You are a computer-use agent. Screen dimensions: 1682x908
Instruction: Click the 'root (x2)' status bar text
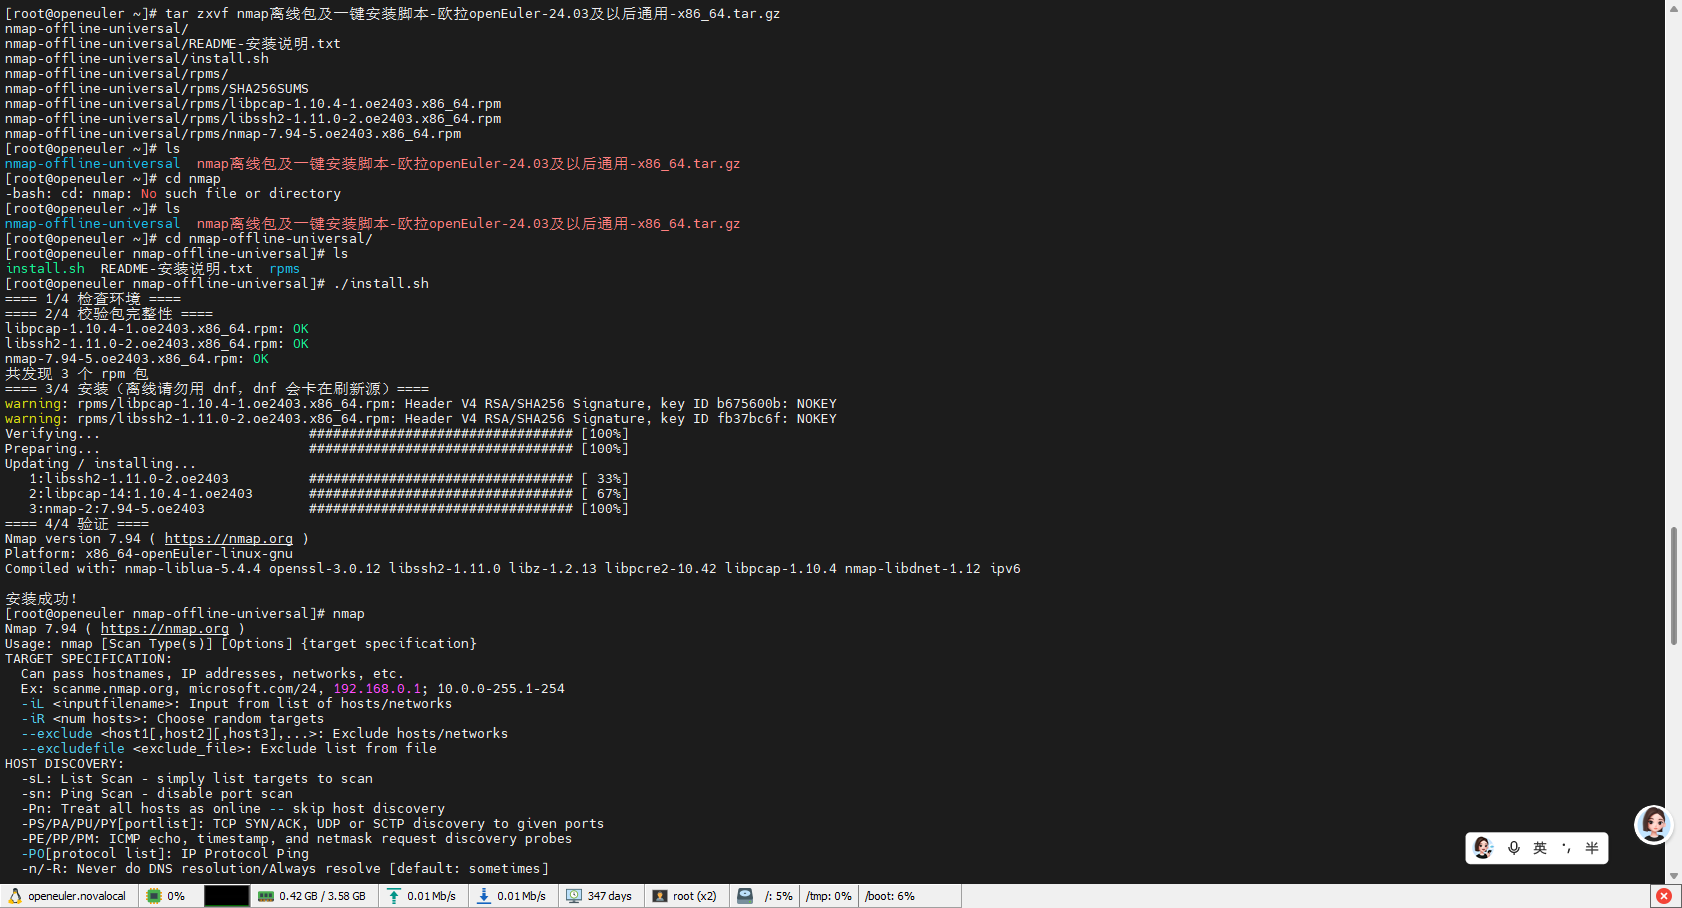pyautogui.click(x=695, y=896)
